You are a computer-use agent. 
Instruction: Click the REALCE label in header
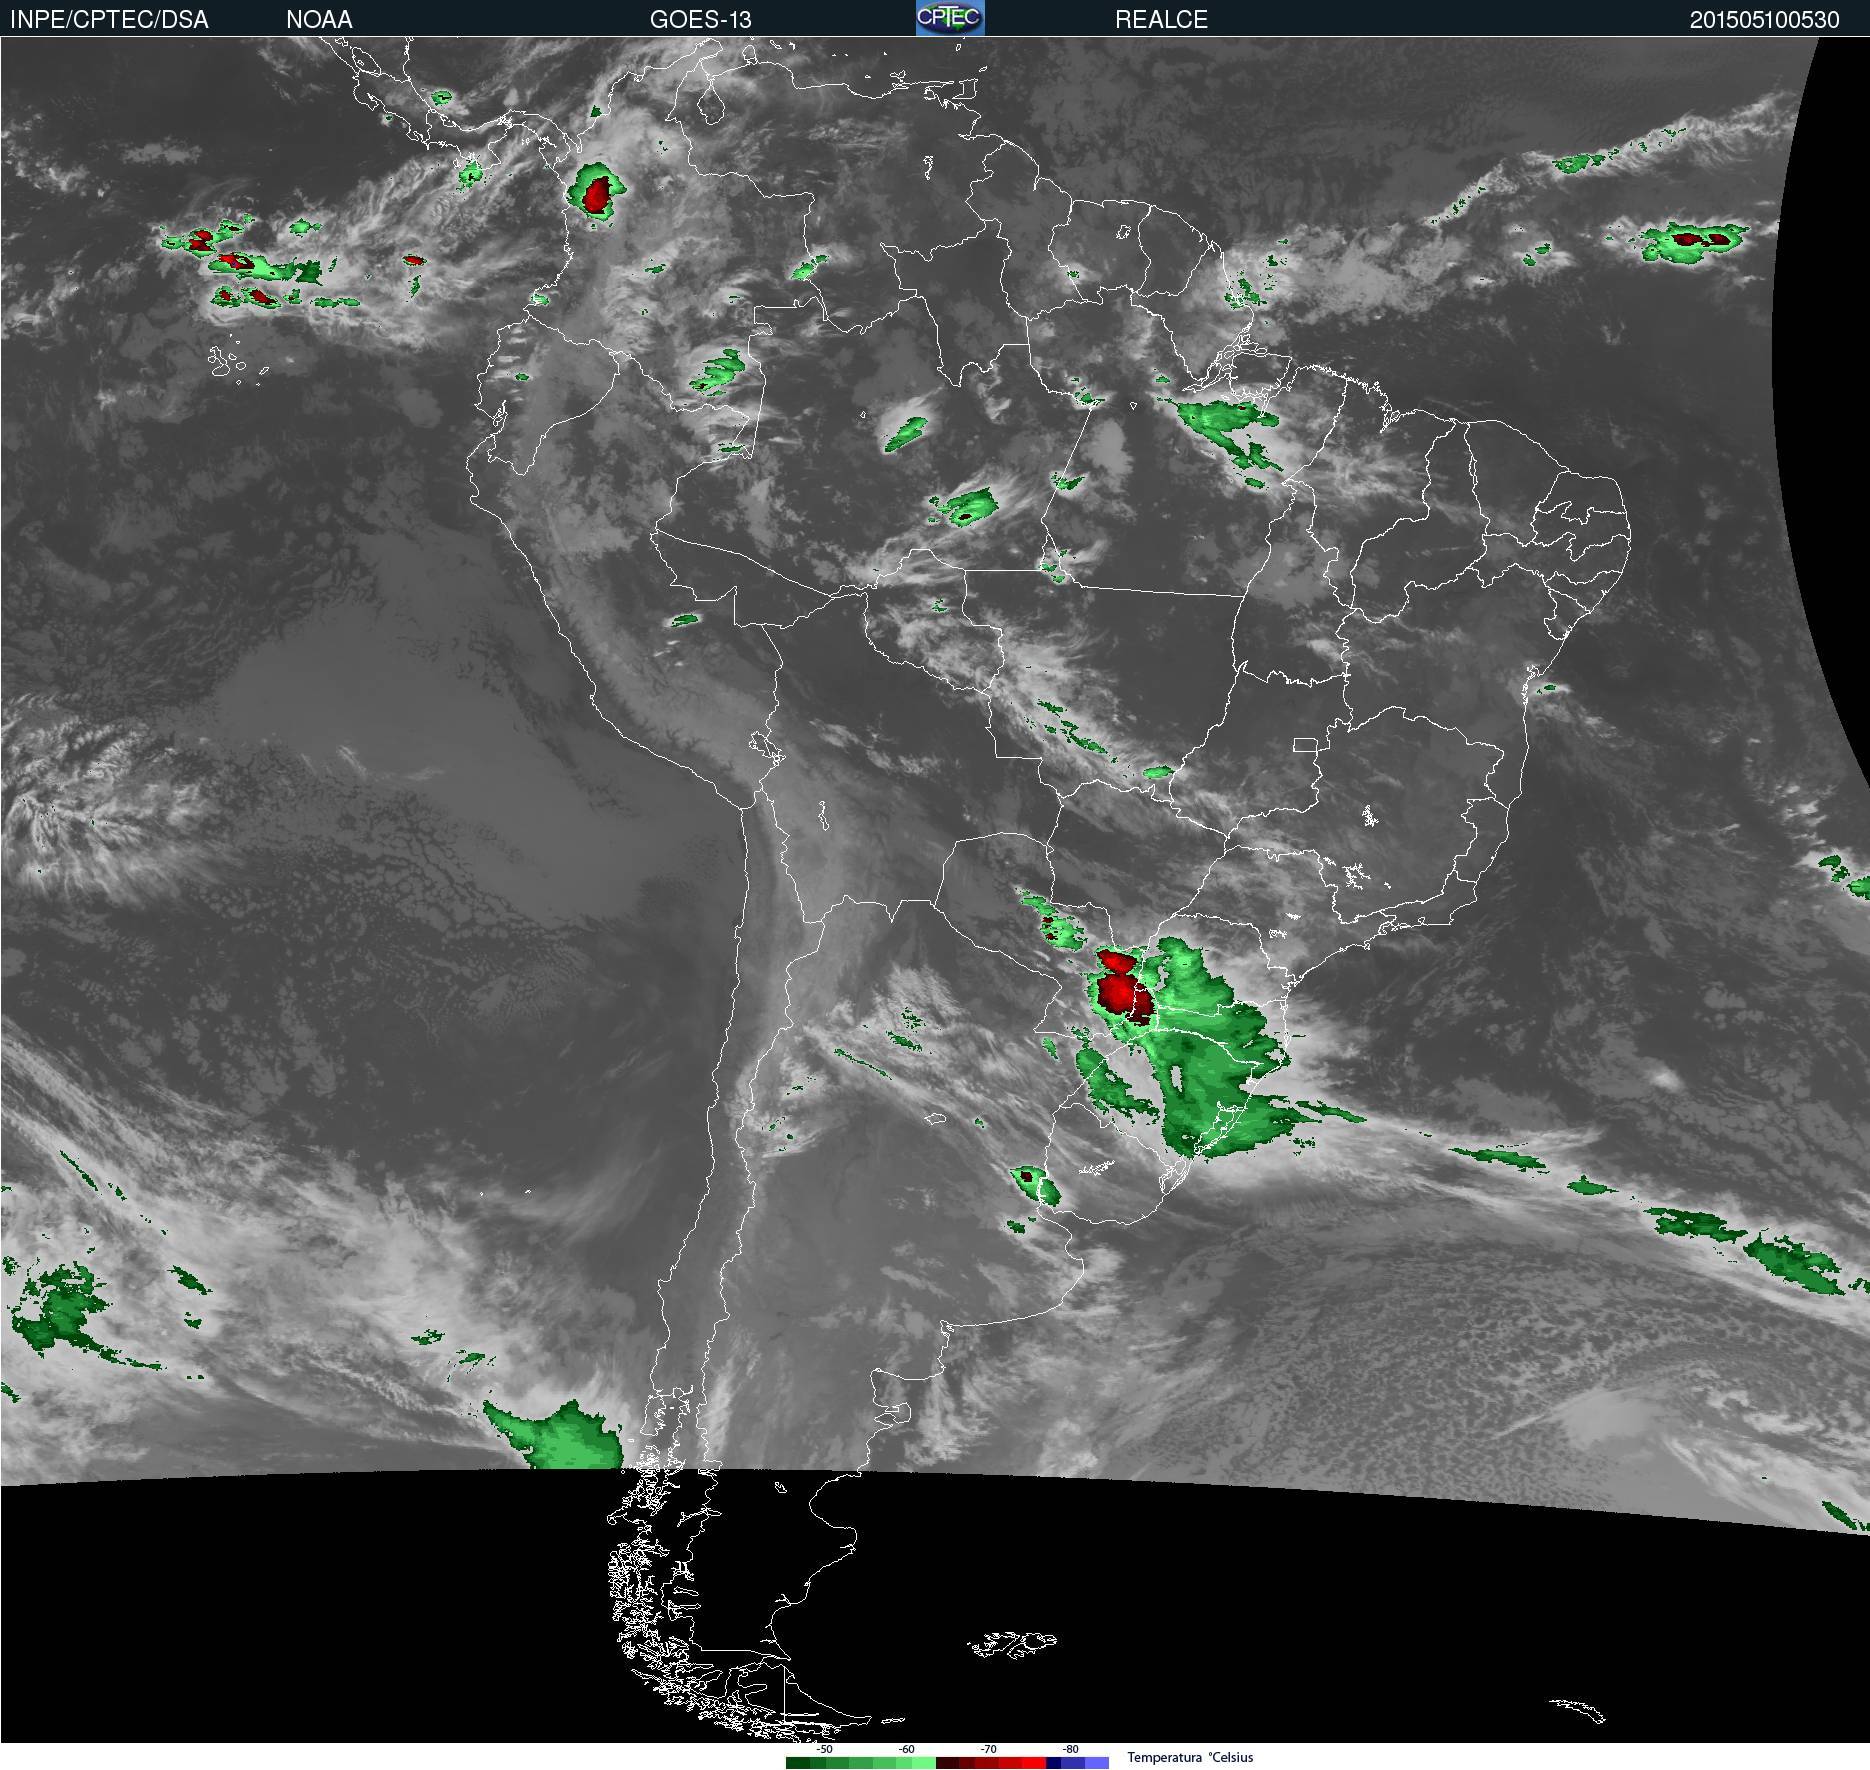click(x=1161, y=19)
